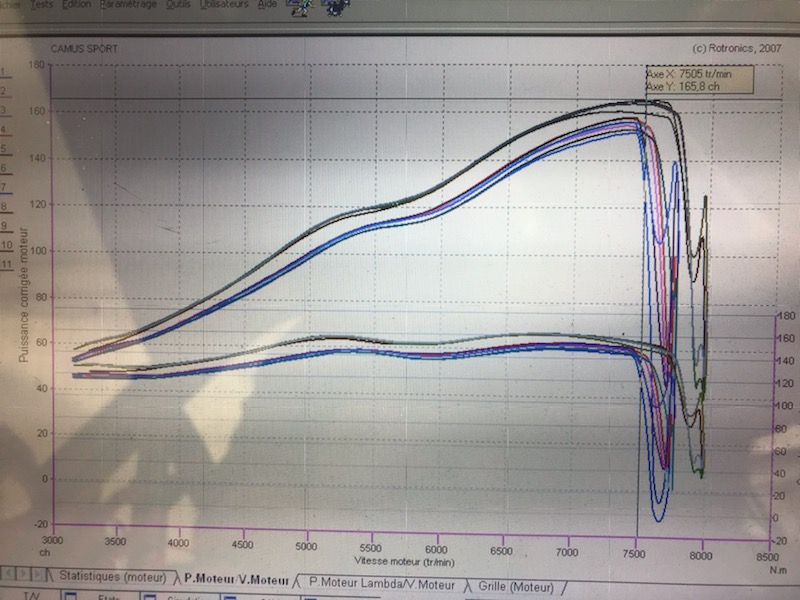Open the Aide menu
800x600 pixels.
coord(268,5)
